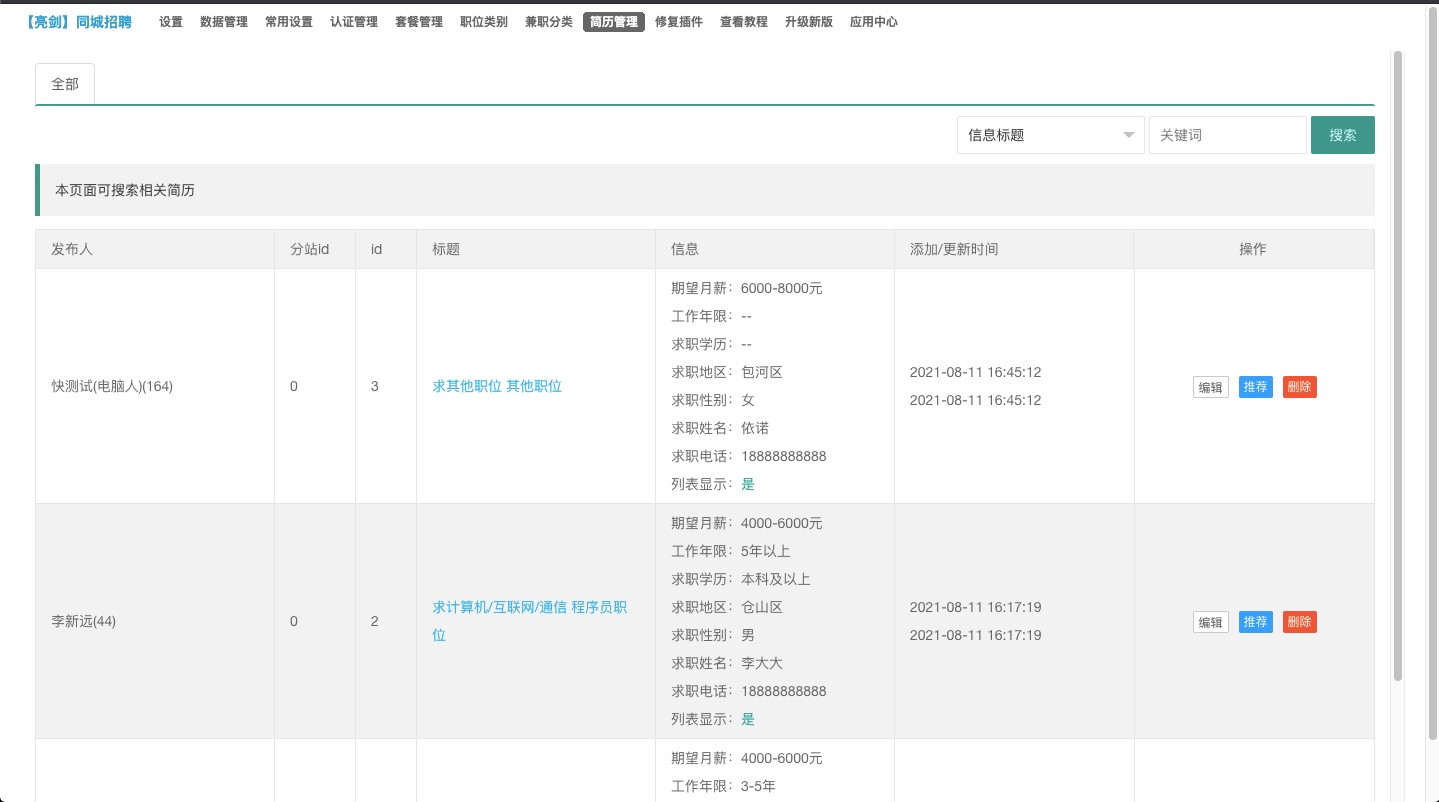Image resolution: width=1439 pixels, height=802 pixels.
Task: Click the text 求职性别：男
Action: 713,635
